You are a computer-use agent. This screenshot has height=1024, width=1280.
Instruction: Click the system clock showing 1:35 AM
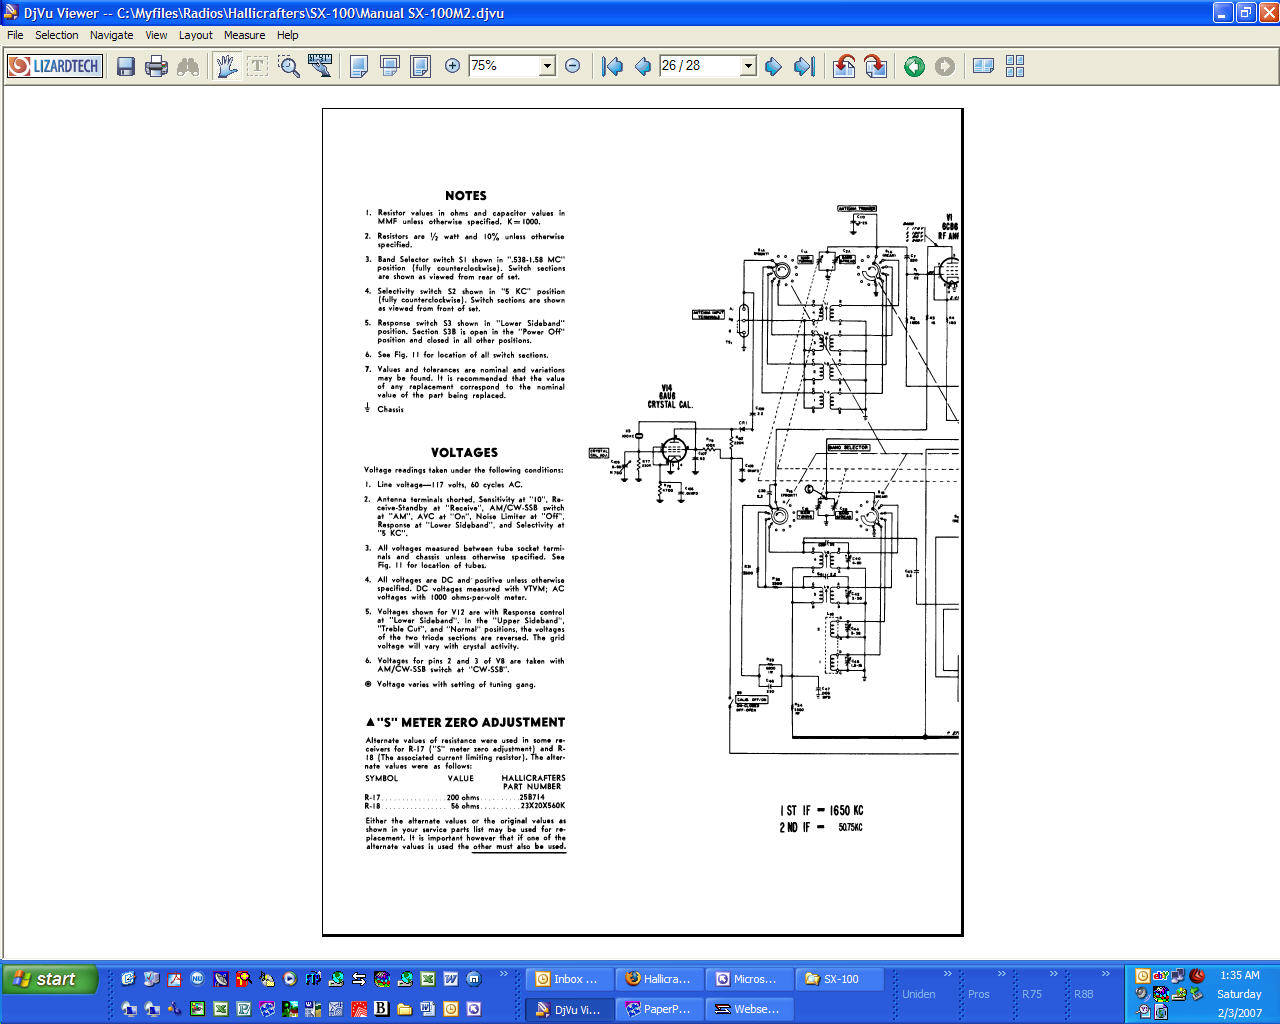click(x=1240, y=975)
